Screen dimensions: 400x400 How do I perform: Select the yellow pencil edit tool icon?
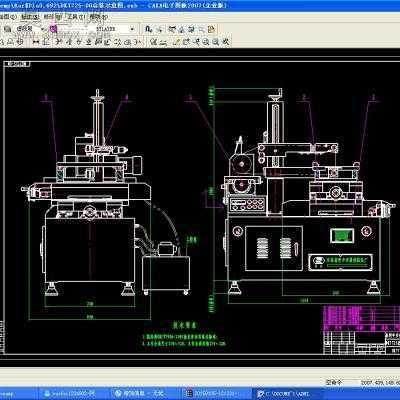177,42
